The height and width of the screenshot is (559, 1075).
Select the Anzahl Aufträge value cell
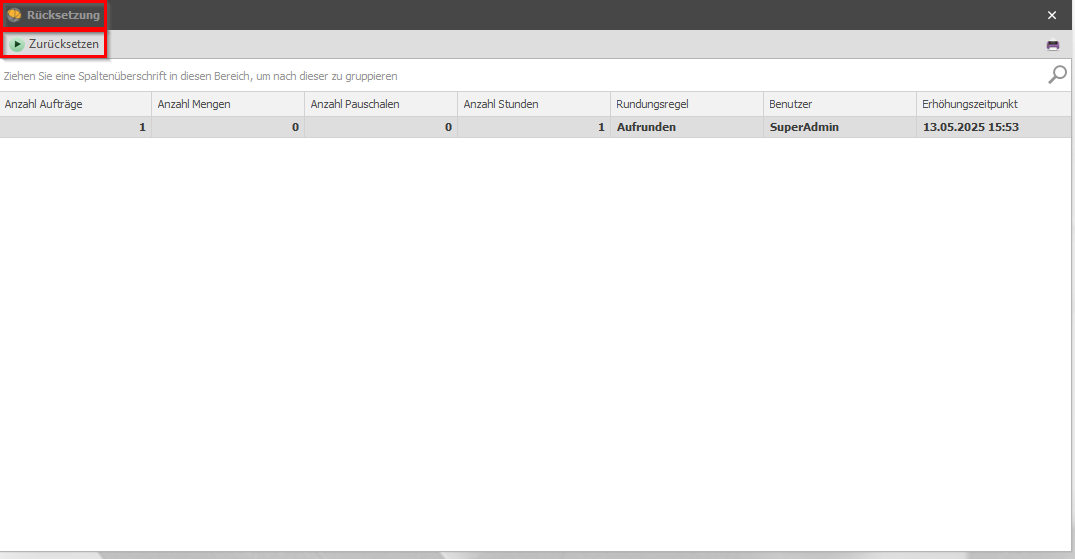point(75,127)
